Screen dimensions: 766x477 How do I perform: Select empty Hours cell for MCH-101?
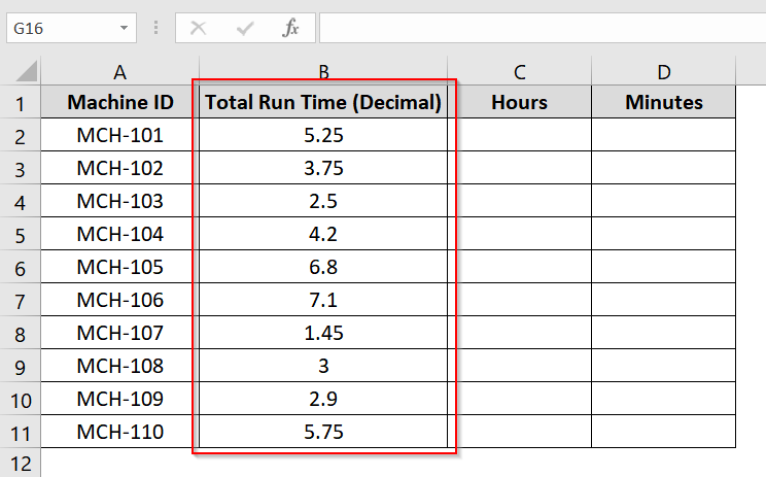519,135
